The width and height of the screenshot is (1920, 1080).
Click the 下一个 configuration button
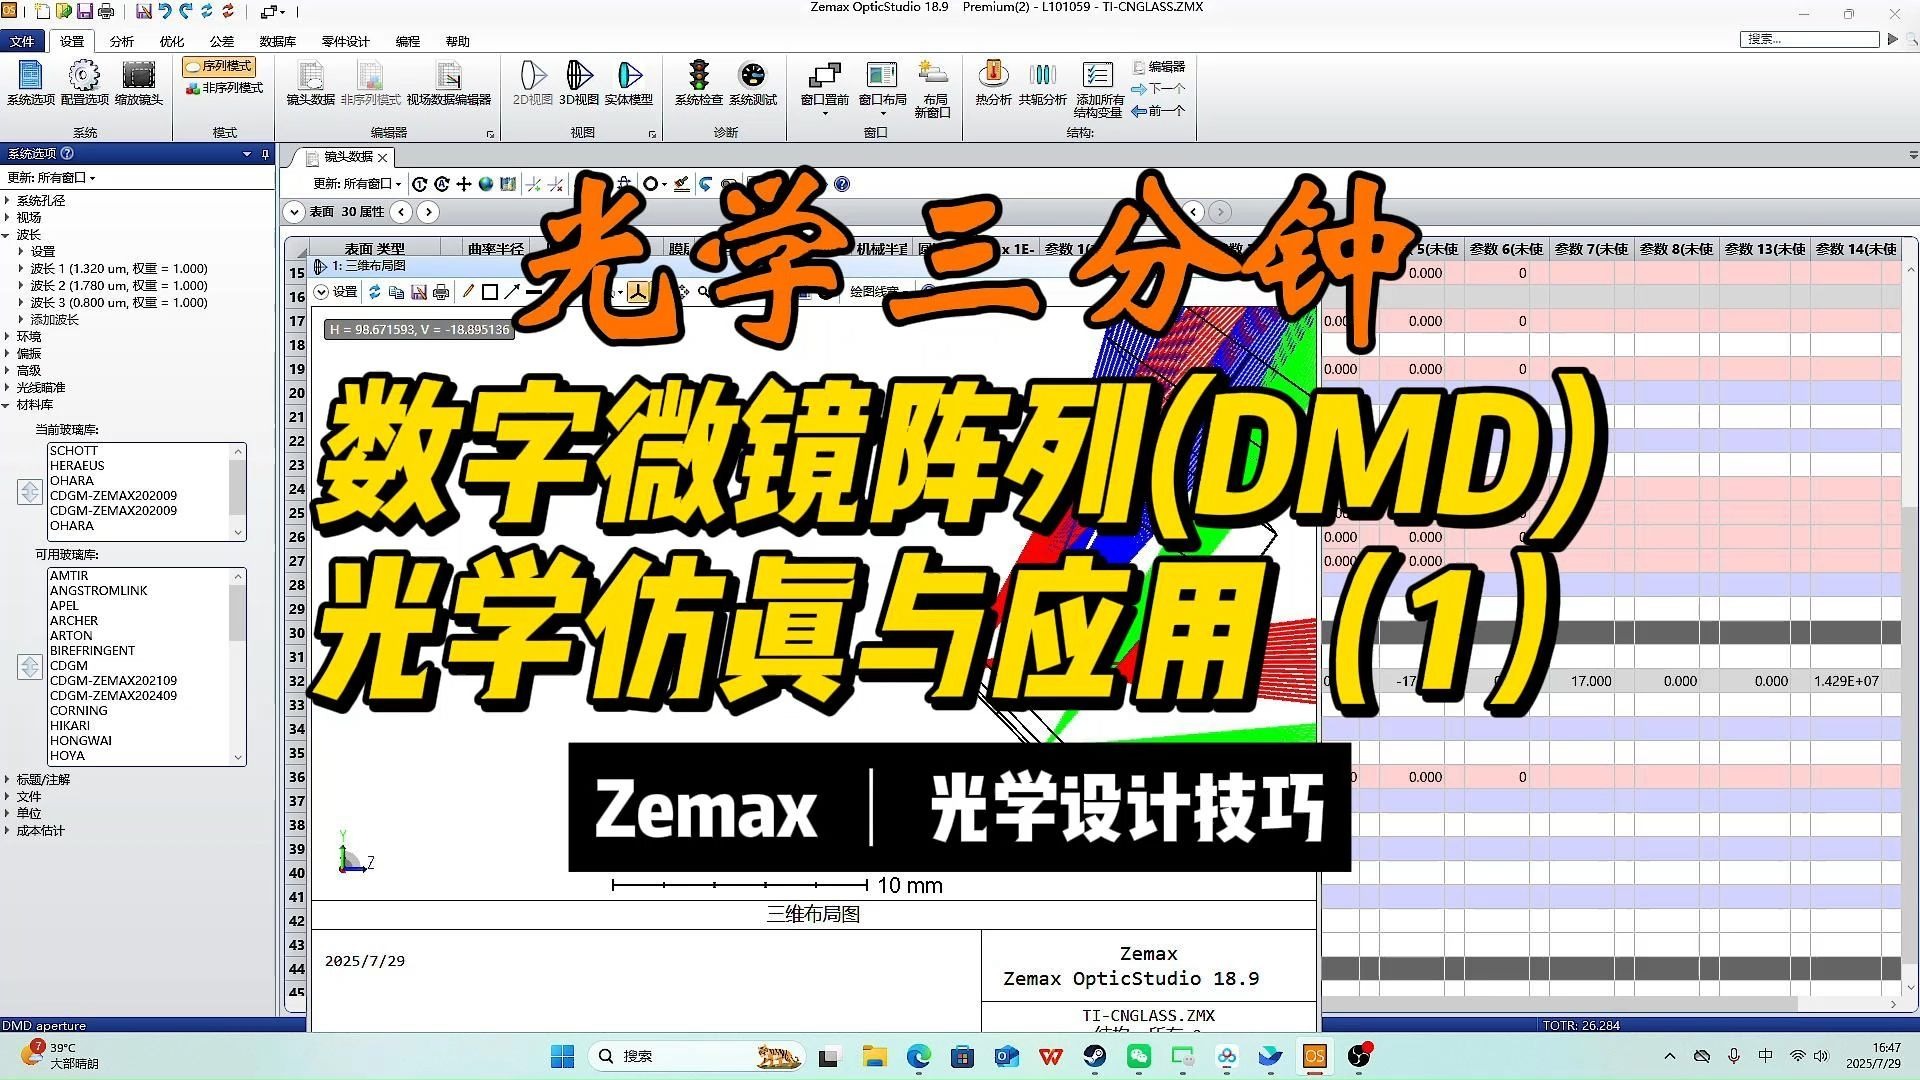click(x=1159, y=88)
